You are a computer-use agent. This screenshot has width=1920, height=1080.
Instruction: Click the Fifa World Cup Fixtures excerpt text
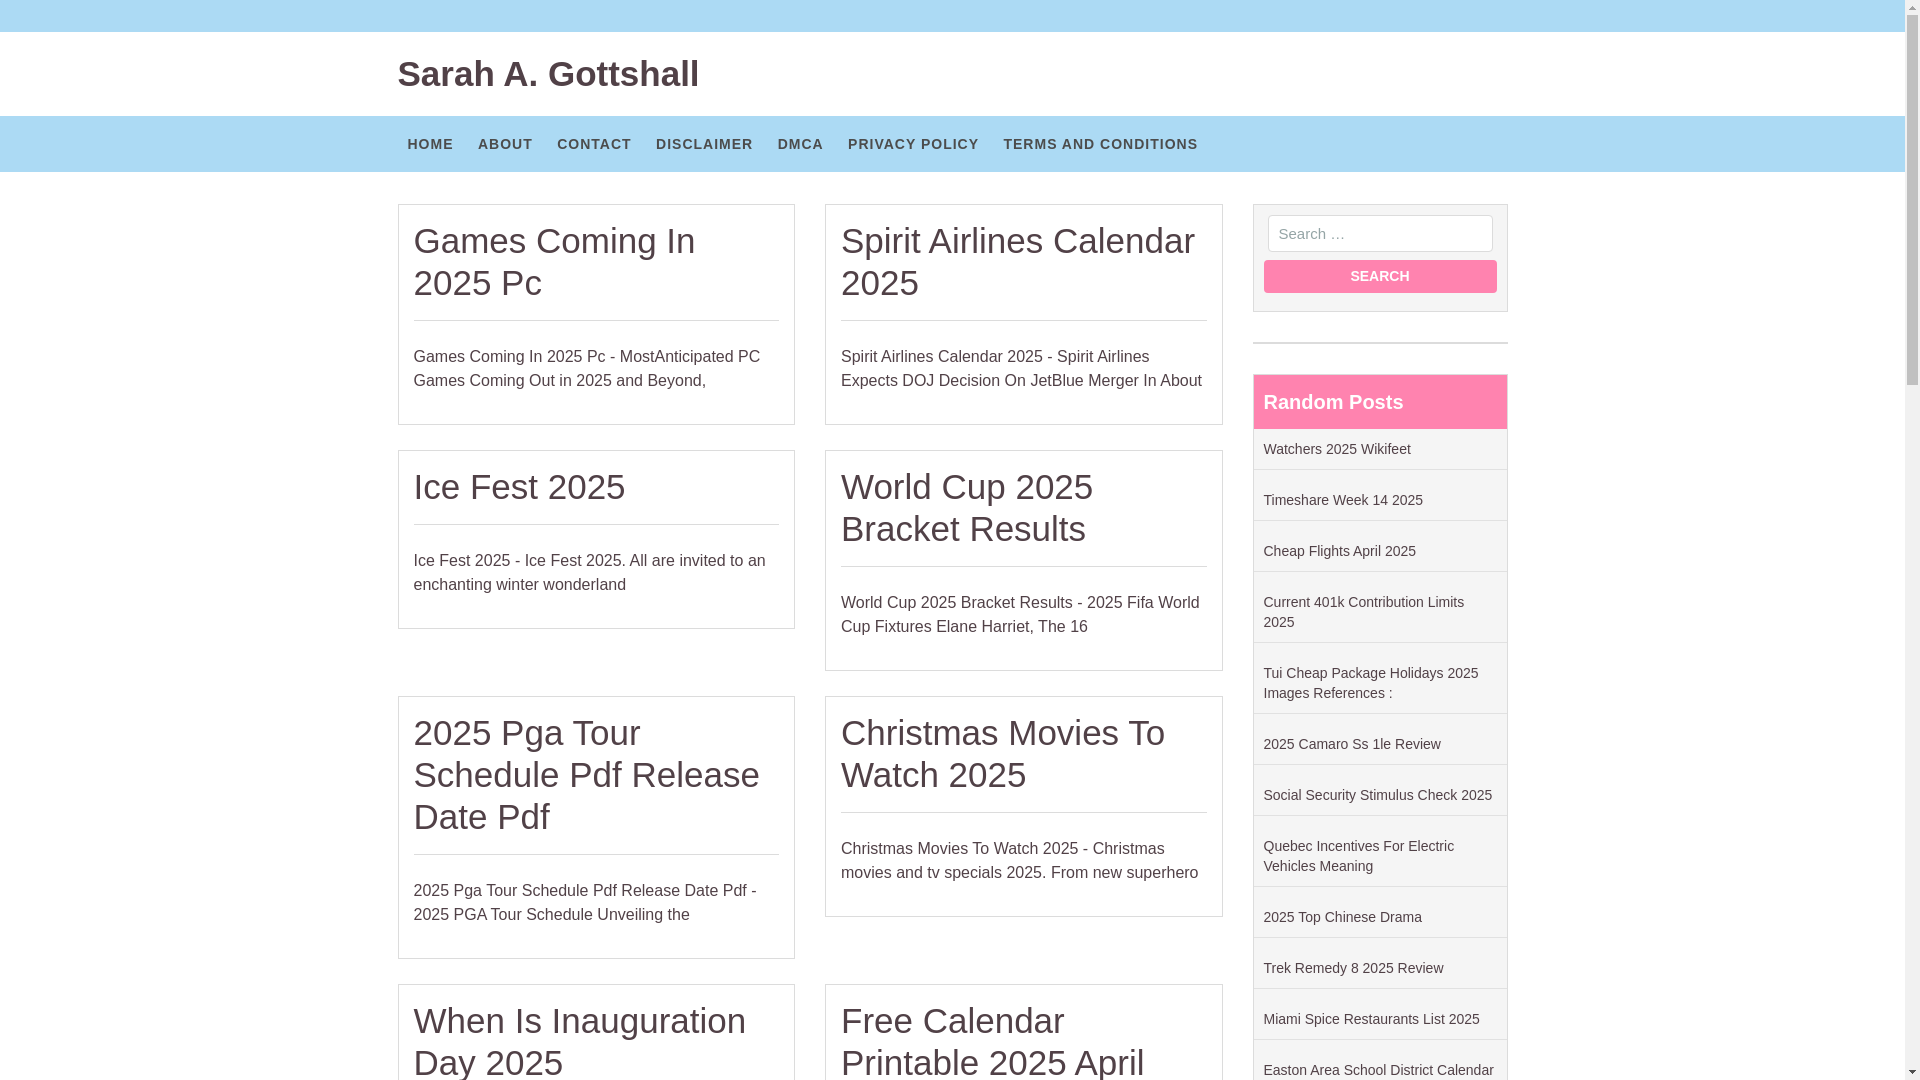point(1020,615)
